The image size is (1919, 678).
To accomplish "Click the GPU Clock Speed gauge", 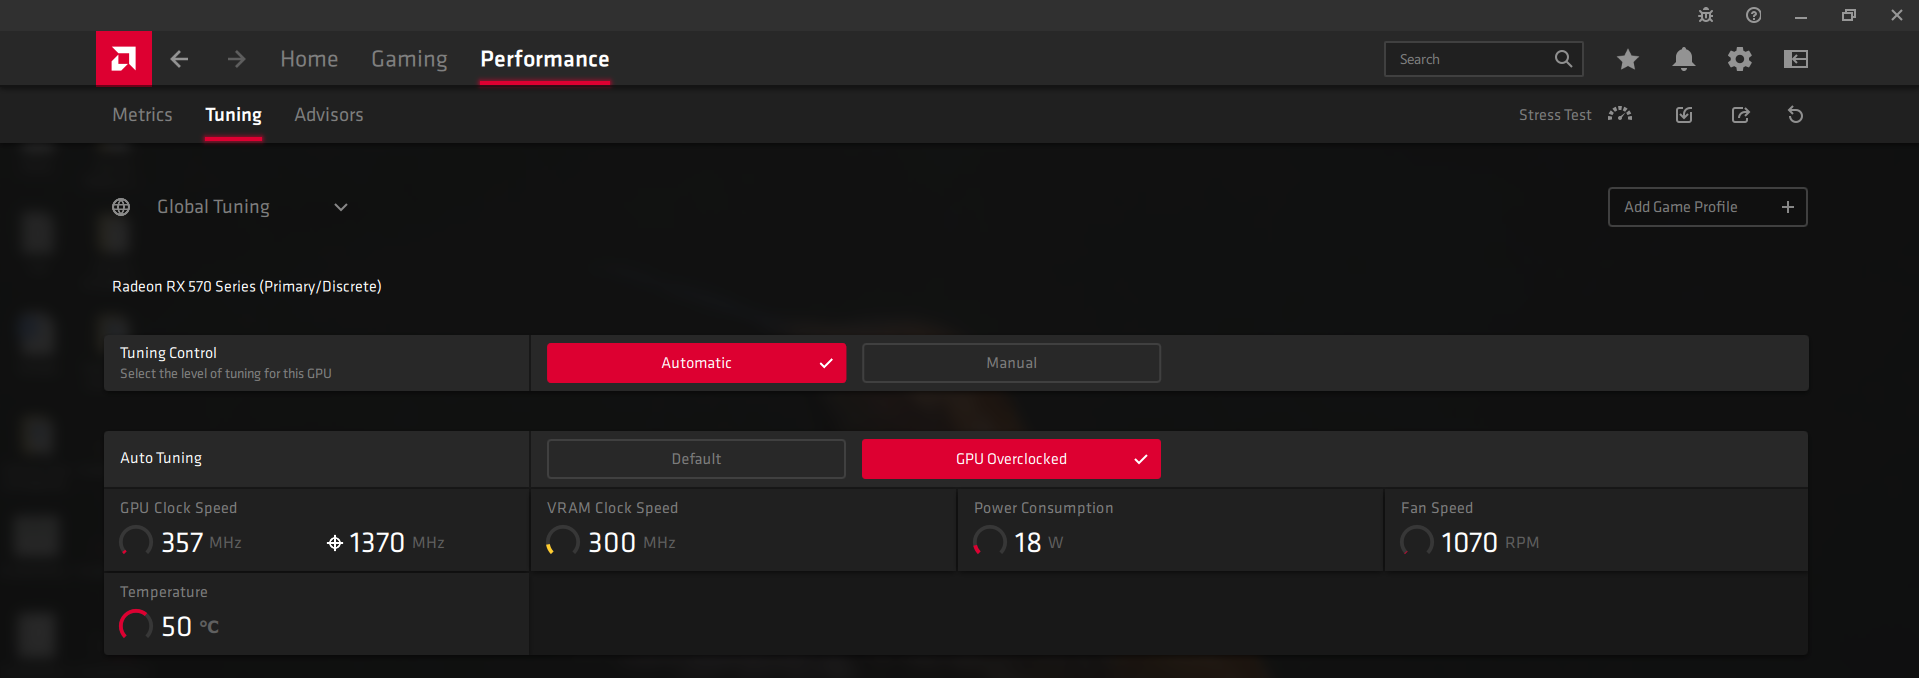I will pyautogui.click(x=136, y=542).
